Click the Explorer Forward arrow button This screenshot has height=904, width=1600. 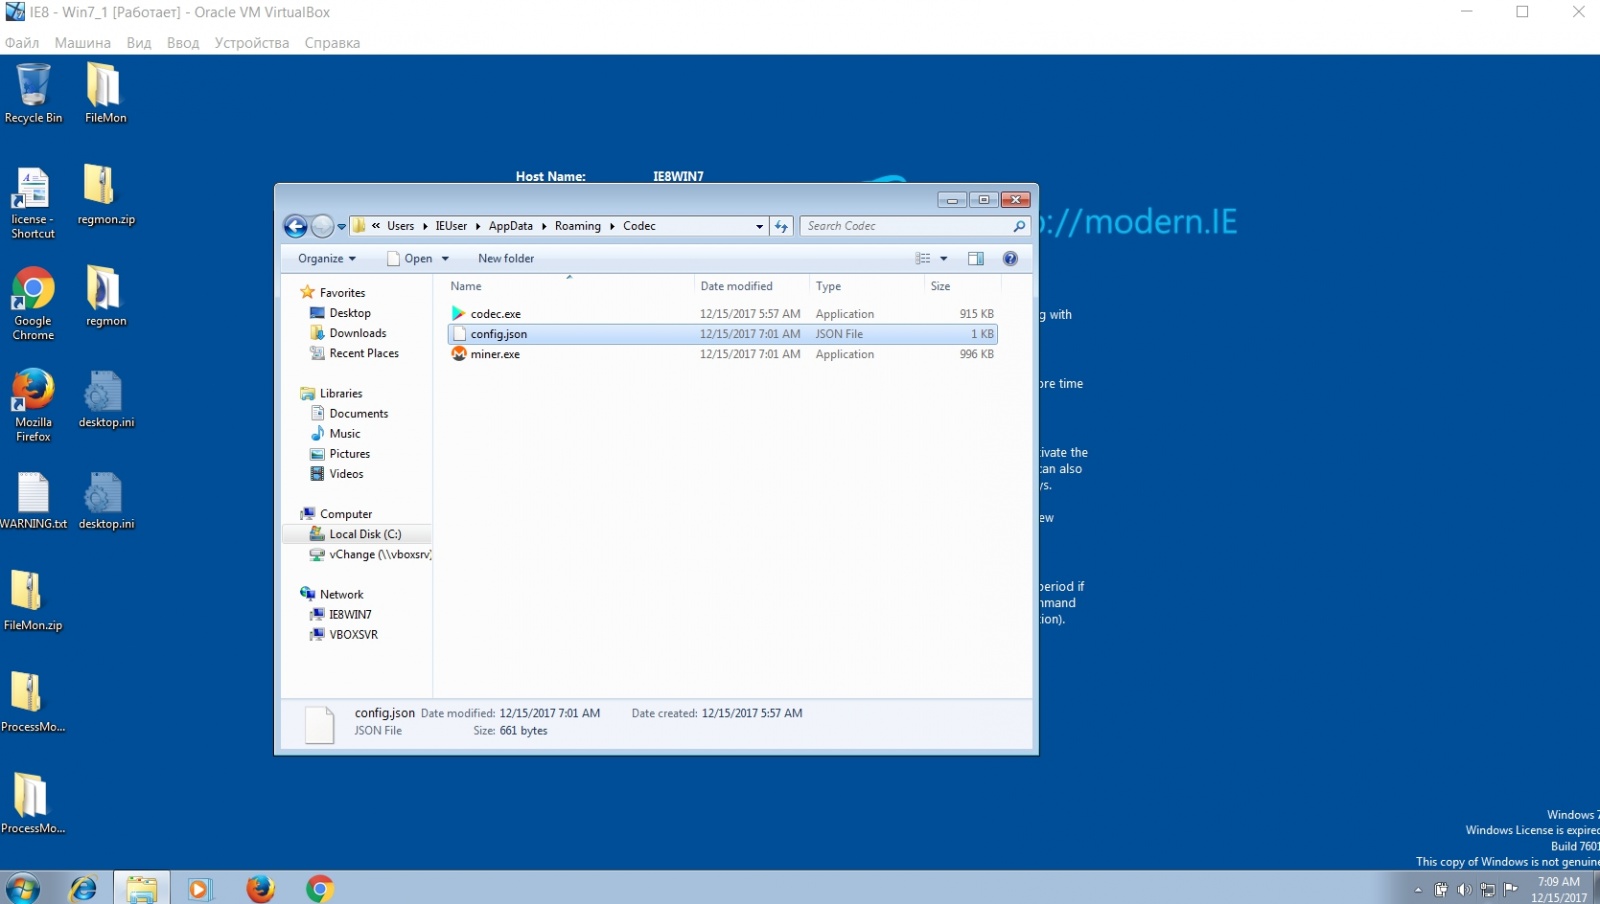coord(322,226)
